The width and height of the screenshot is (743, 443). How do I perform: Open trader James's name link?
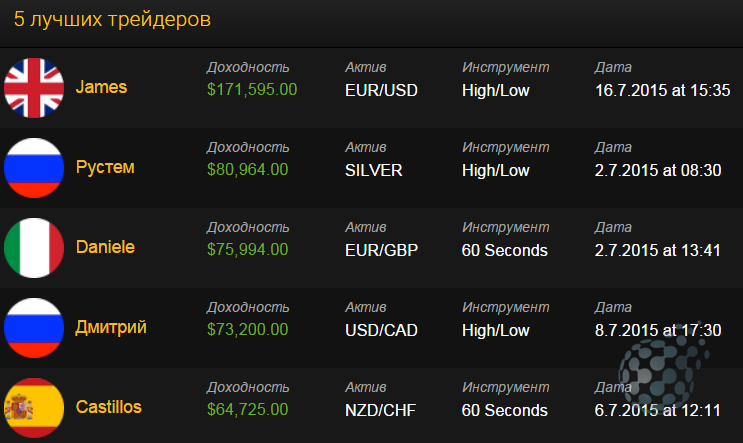coord(101,87)
